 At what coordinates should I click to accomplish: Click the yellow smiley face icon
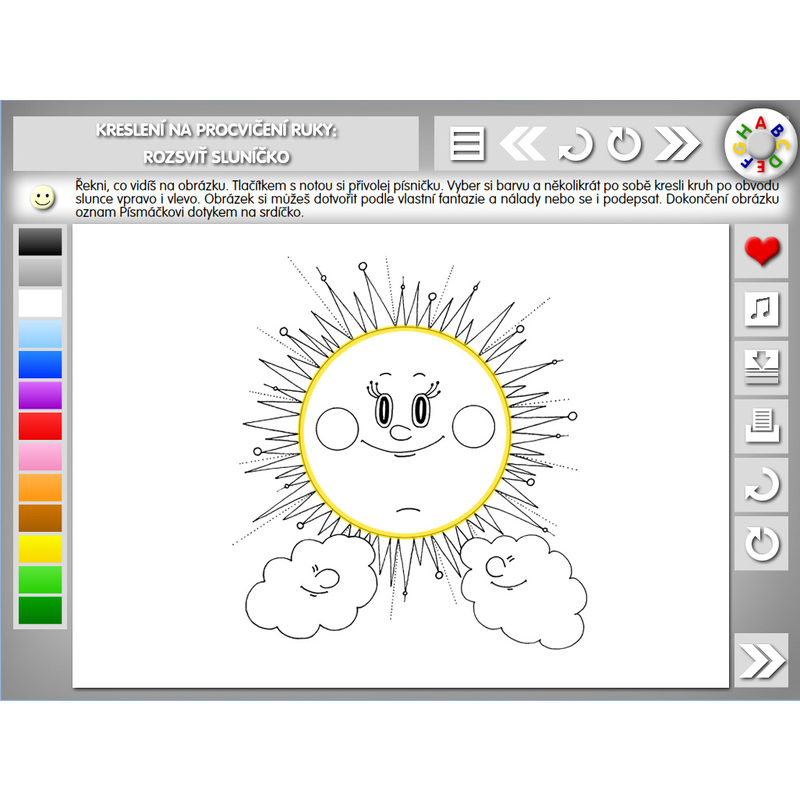tap(42, 197)
